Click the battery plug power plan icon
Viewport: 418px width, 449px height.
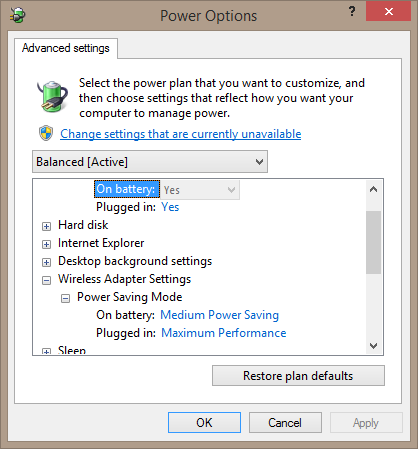52,96
